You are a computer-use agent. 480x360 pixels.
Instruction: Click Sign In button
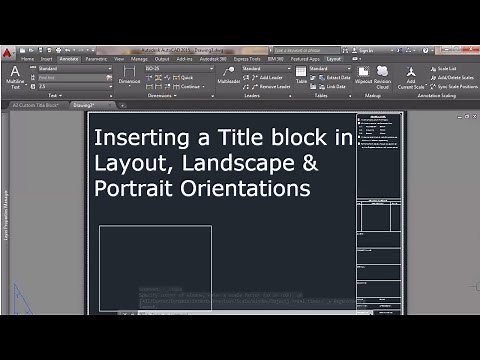363,50
